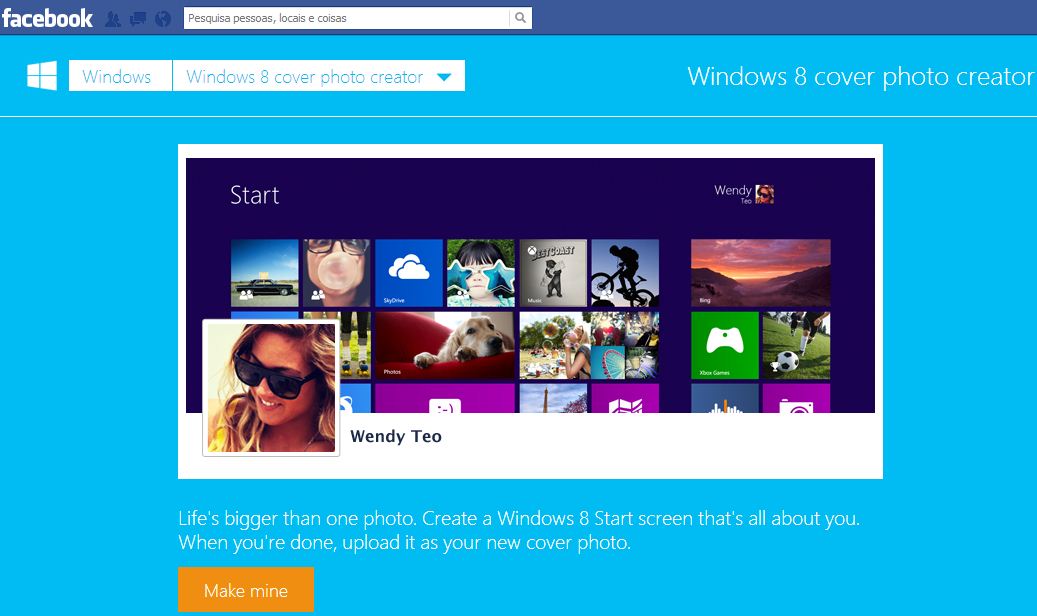Click the purple messaging smiley tile

444,398
